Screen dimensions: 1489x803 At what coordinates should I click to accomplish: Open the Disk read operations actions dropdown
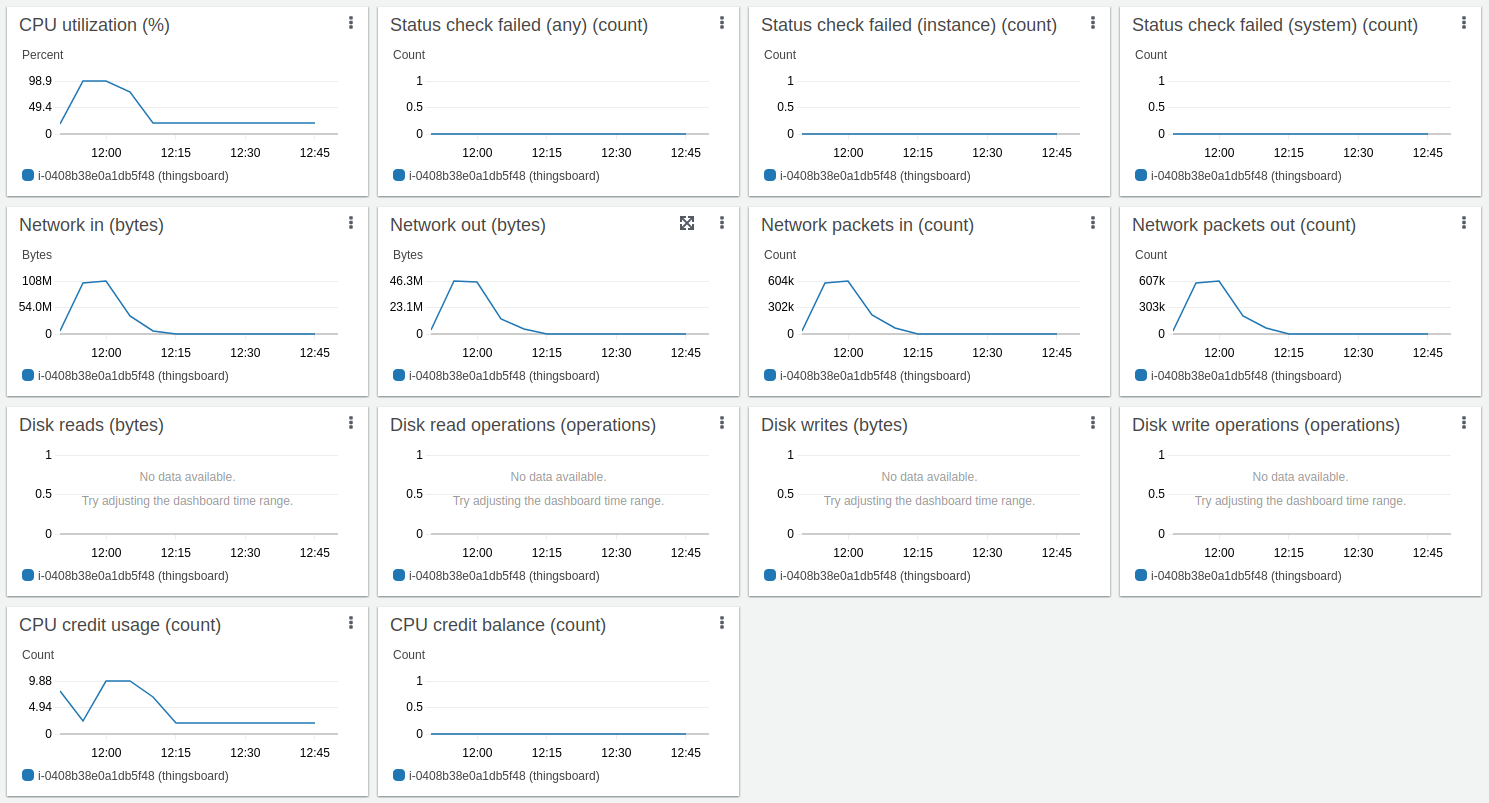pyautogui.click(x=722, y=423)
